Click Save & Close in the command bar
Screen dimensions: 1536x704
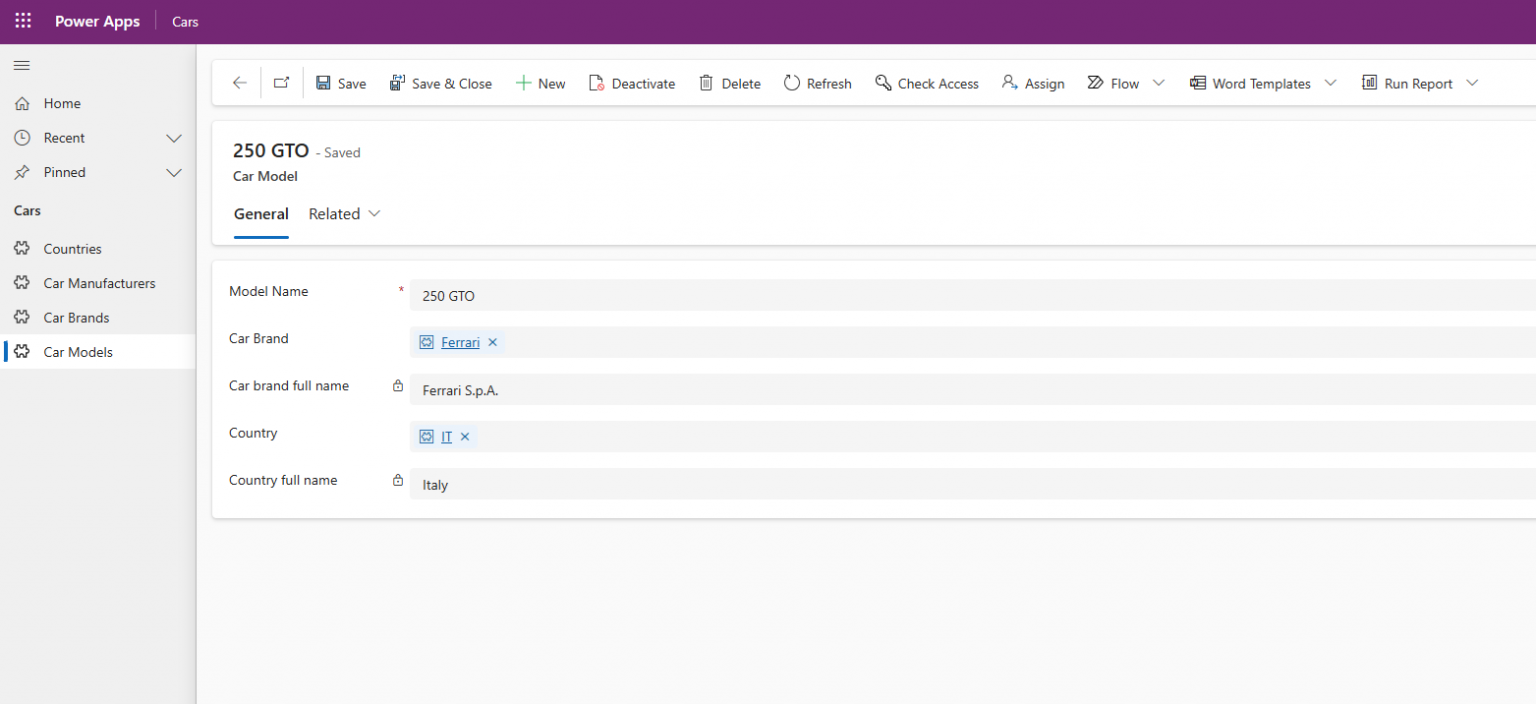[x=441, y=83]
